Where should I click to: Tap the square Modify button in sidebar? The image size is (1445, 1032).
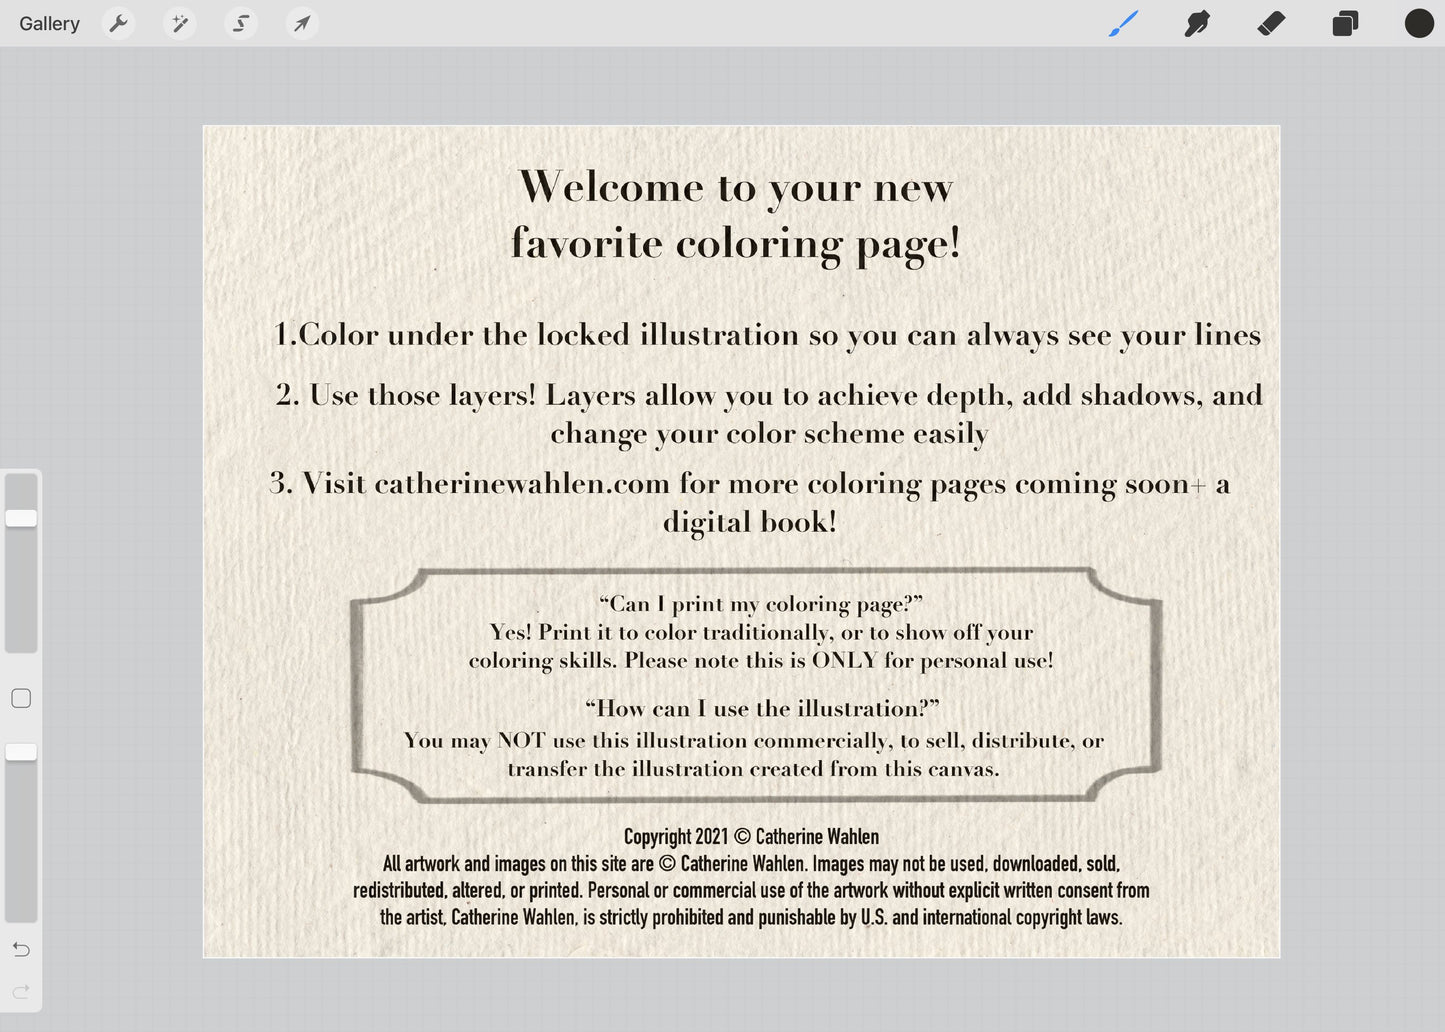point(21,698)
